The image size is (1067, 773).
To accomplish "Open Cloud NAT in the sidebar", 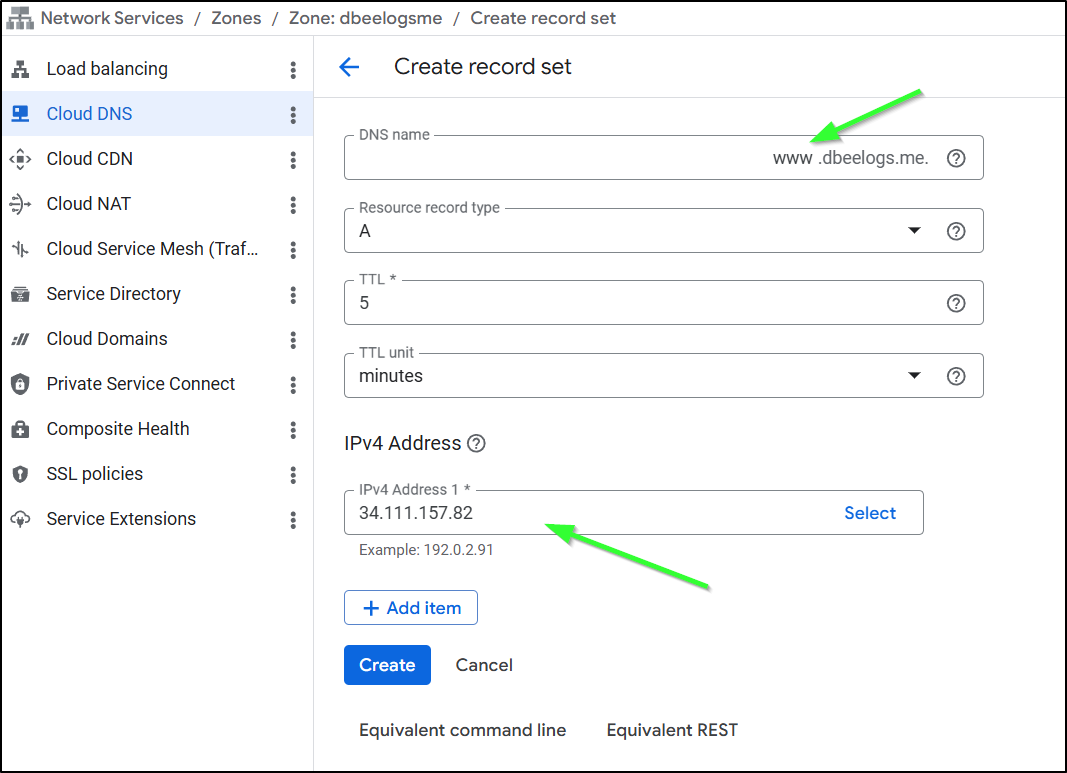I will (89, 204).
